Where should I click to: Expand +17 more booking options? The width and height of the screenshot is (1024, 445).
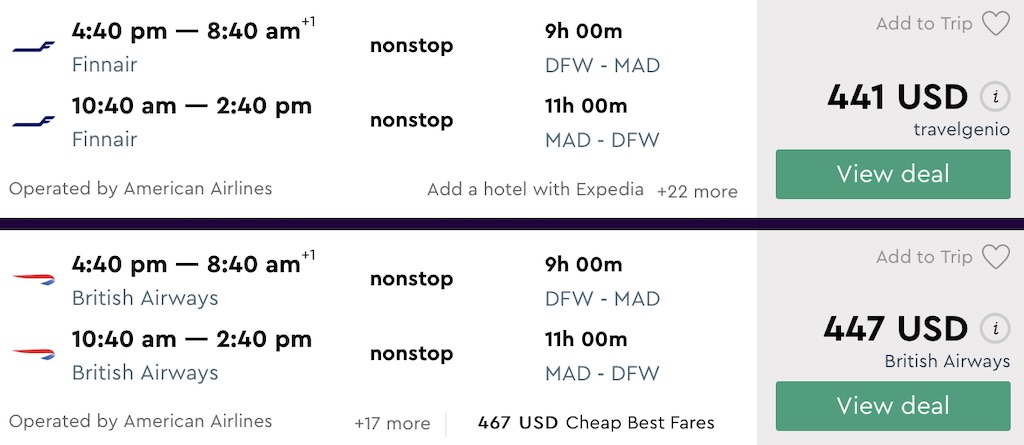click(x=392, y=423)
